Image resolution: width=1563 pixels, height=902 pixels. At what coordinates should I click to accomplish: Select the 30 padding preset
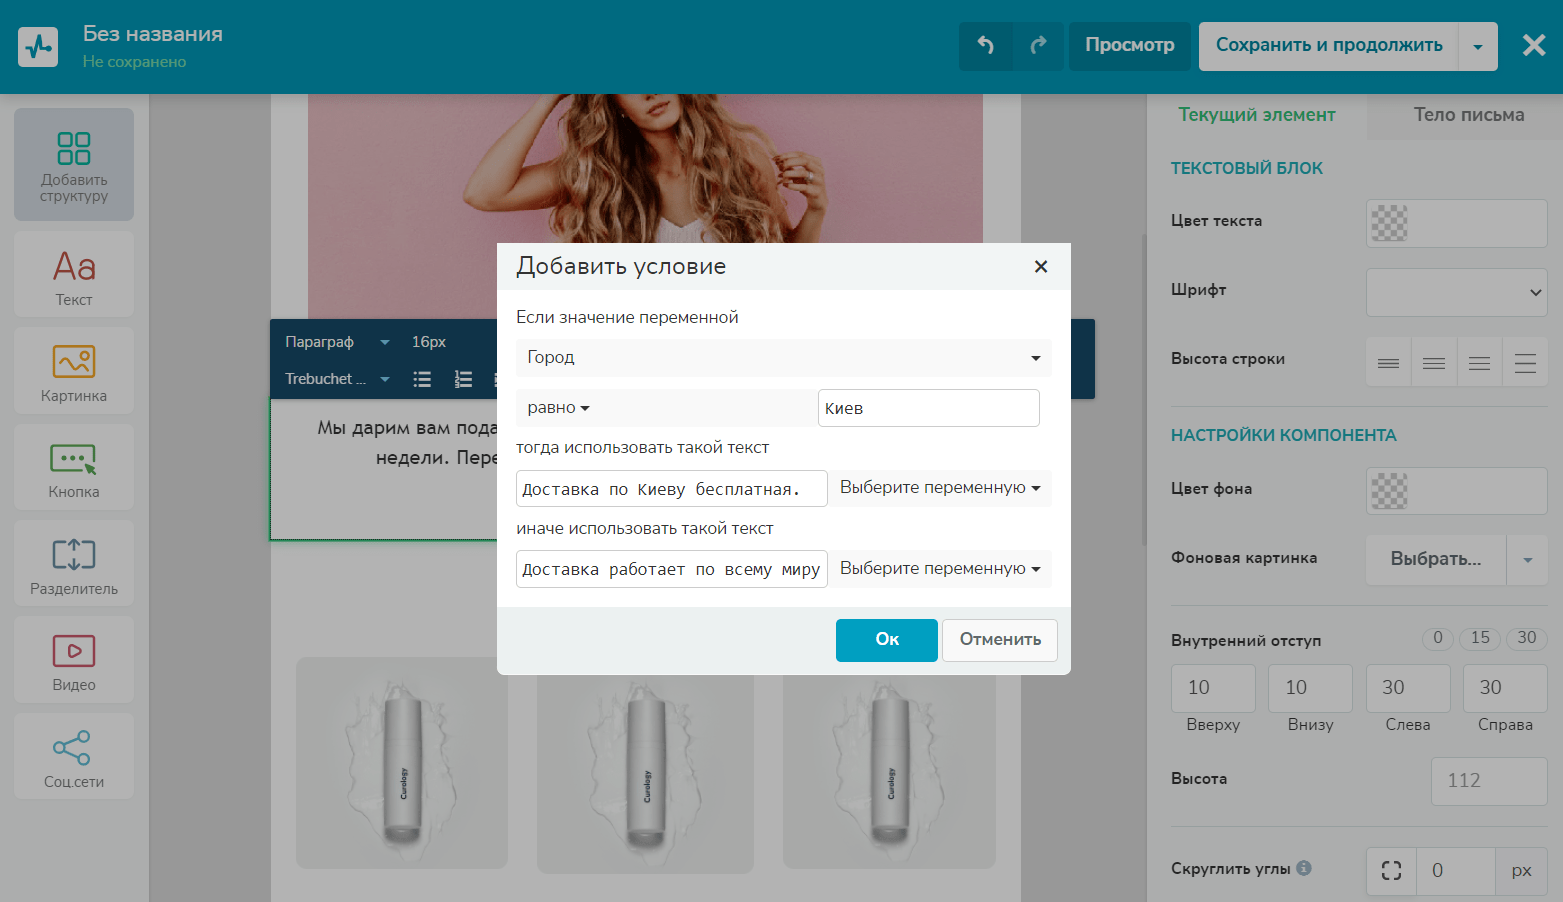(x=1526, y=638)
